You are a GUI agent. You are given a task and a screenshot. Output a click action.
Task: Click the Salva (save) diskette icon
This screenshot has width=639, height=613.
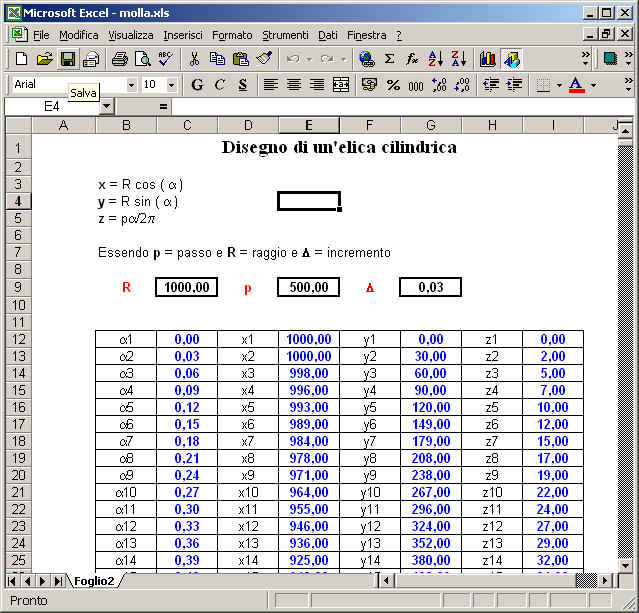68,59
